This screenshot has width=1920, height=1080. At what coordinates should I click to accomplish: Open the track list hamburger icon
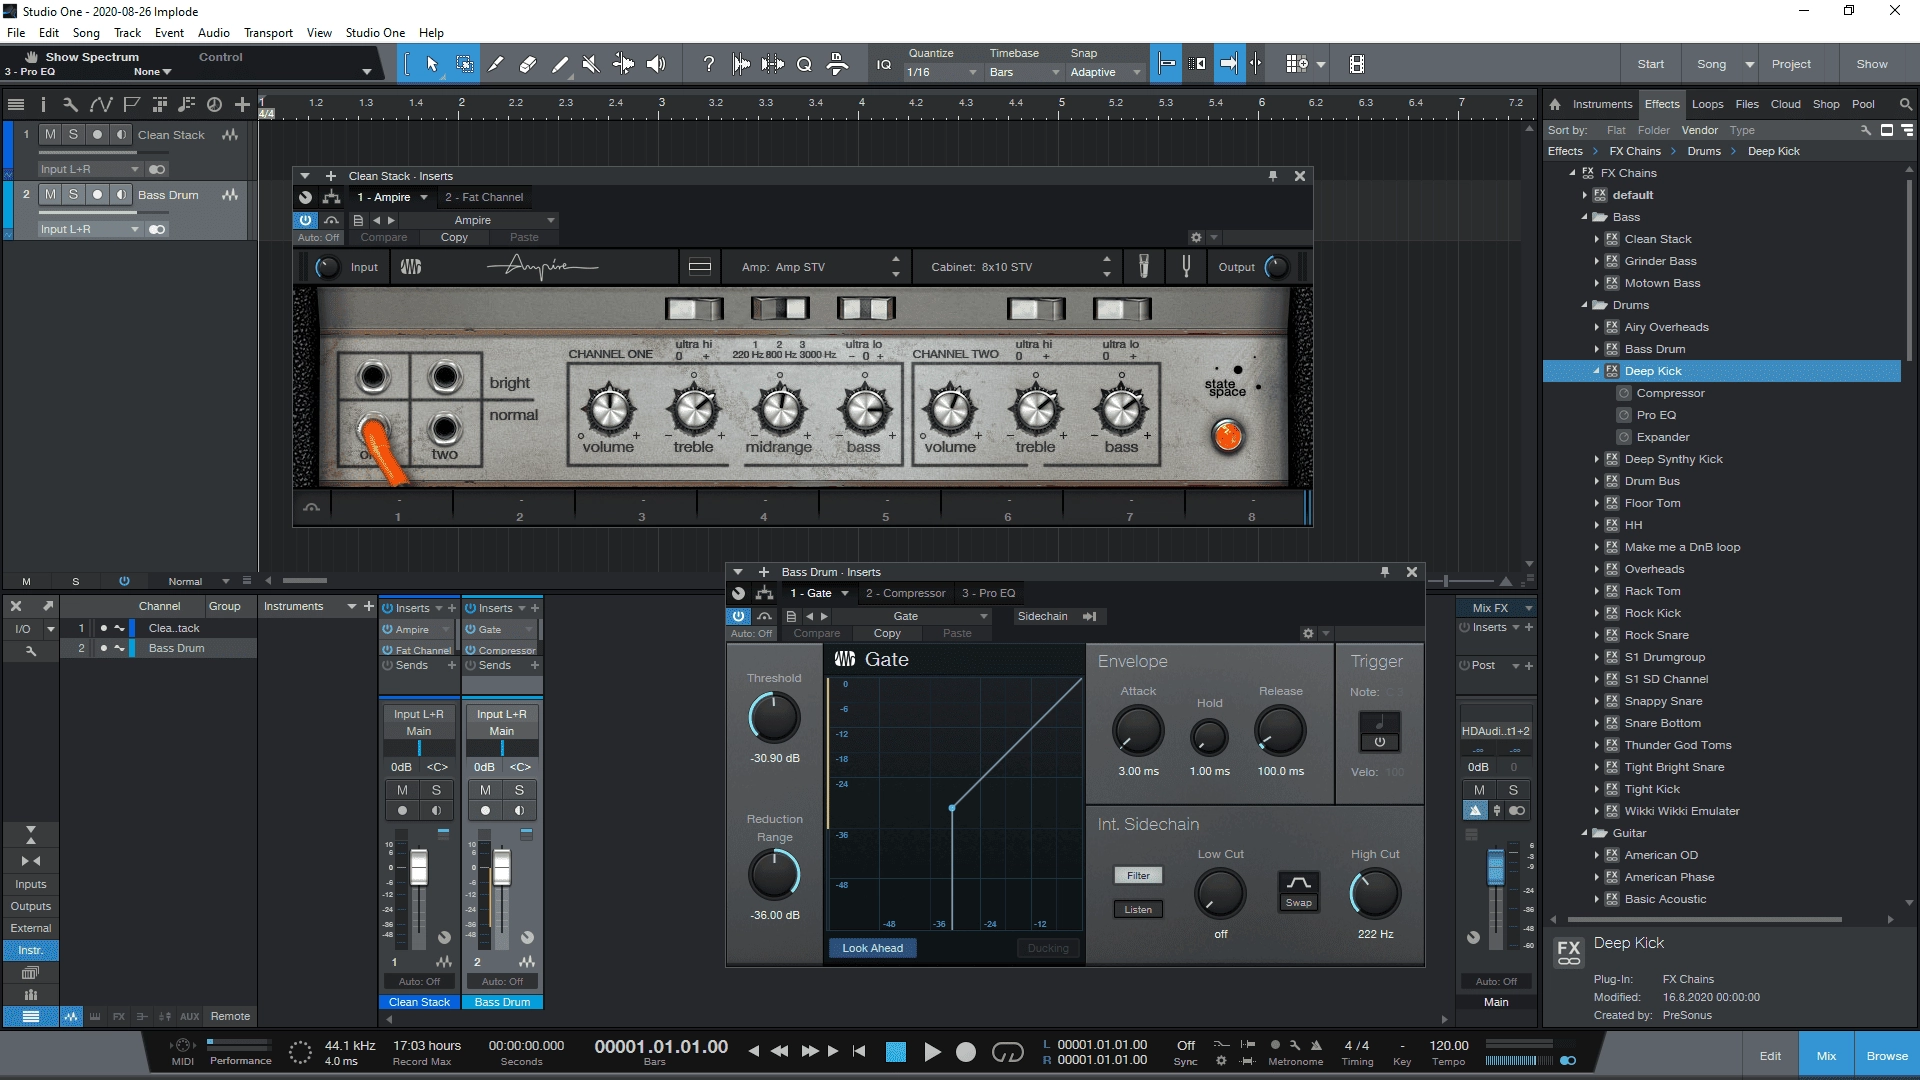tap(16, 104)
